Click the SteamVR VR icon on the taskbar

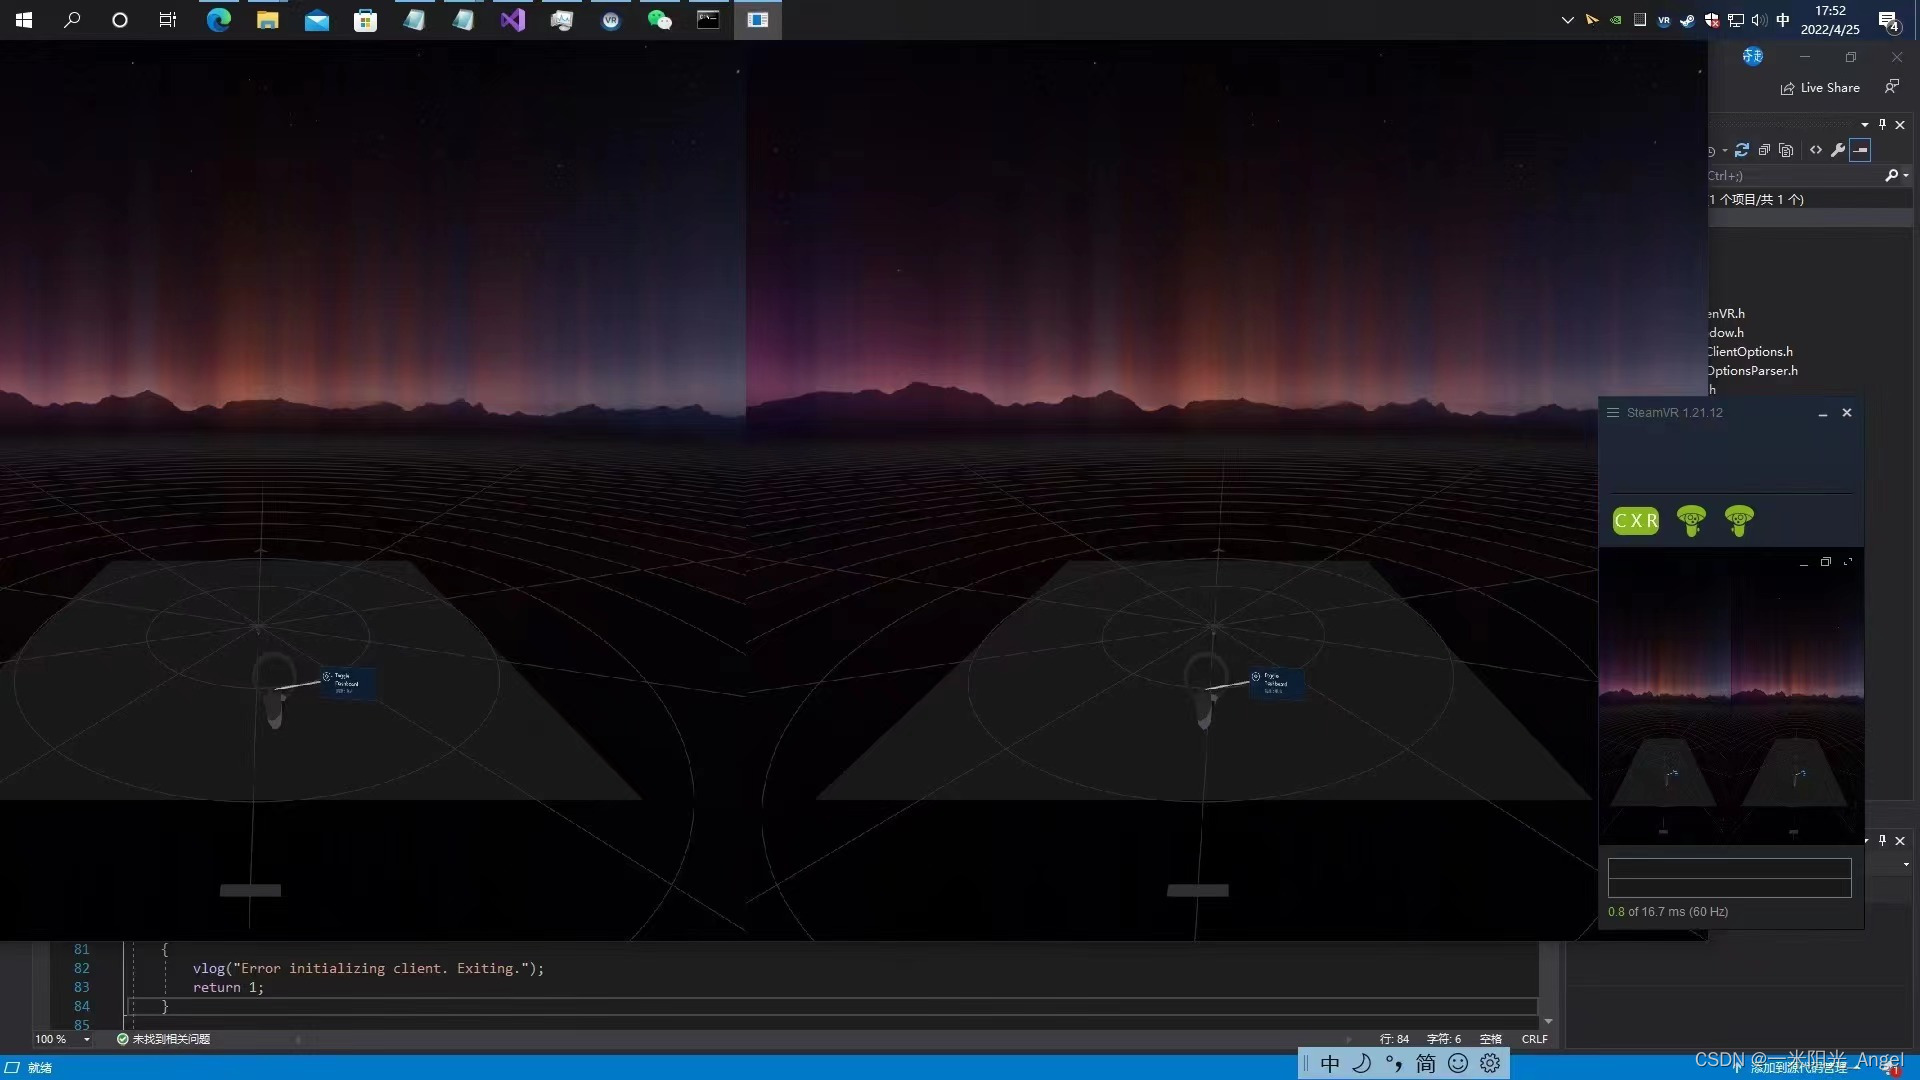coord(610,20)
